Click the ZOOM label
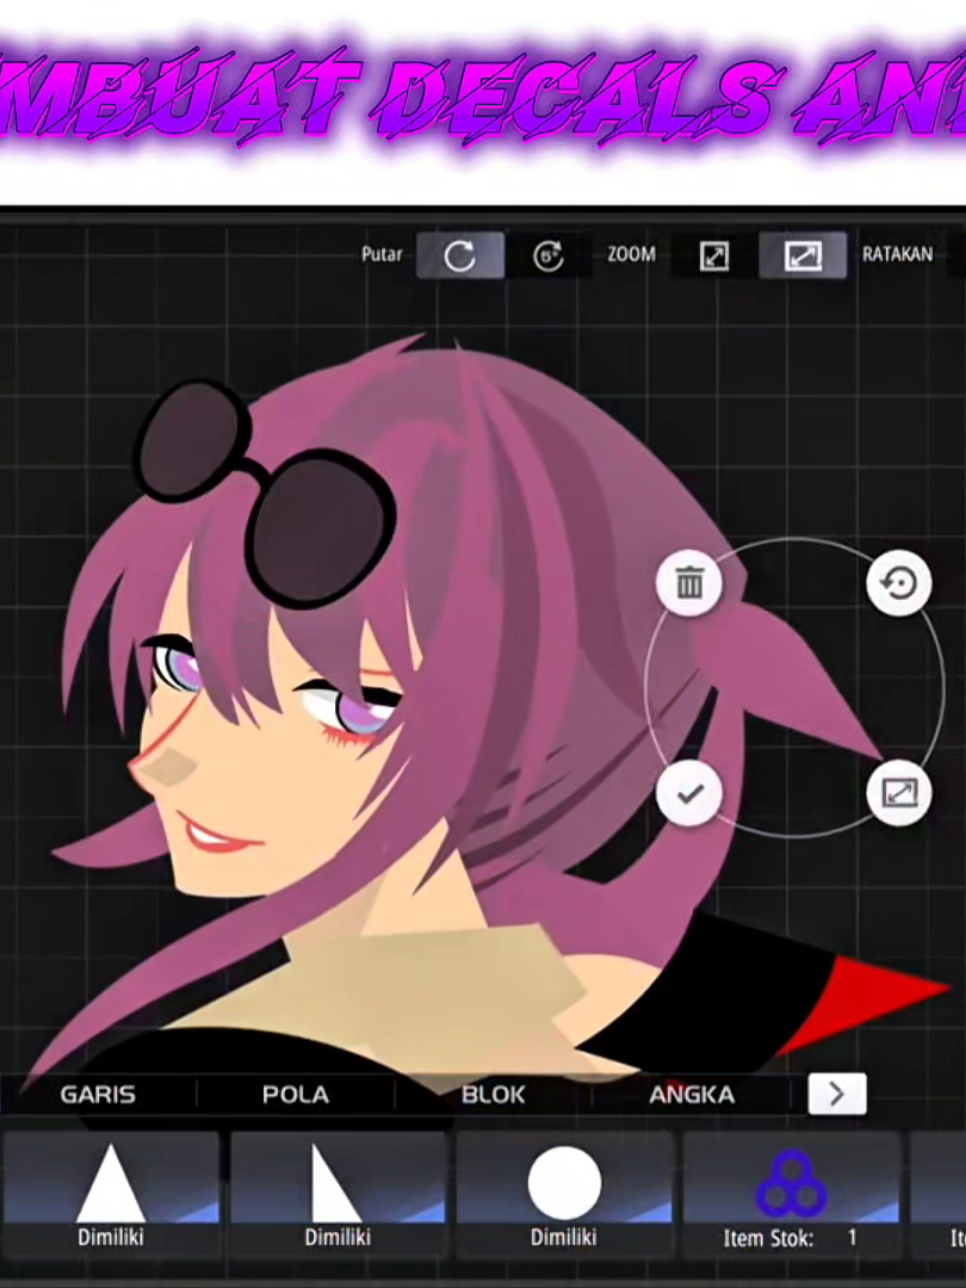This screenshot has width=966, height=1288. coord(632,255)
